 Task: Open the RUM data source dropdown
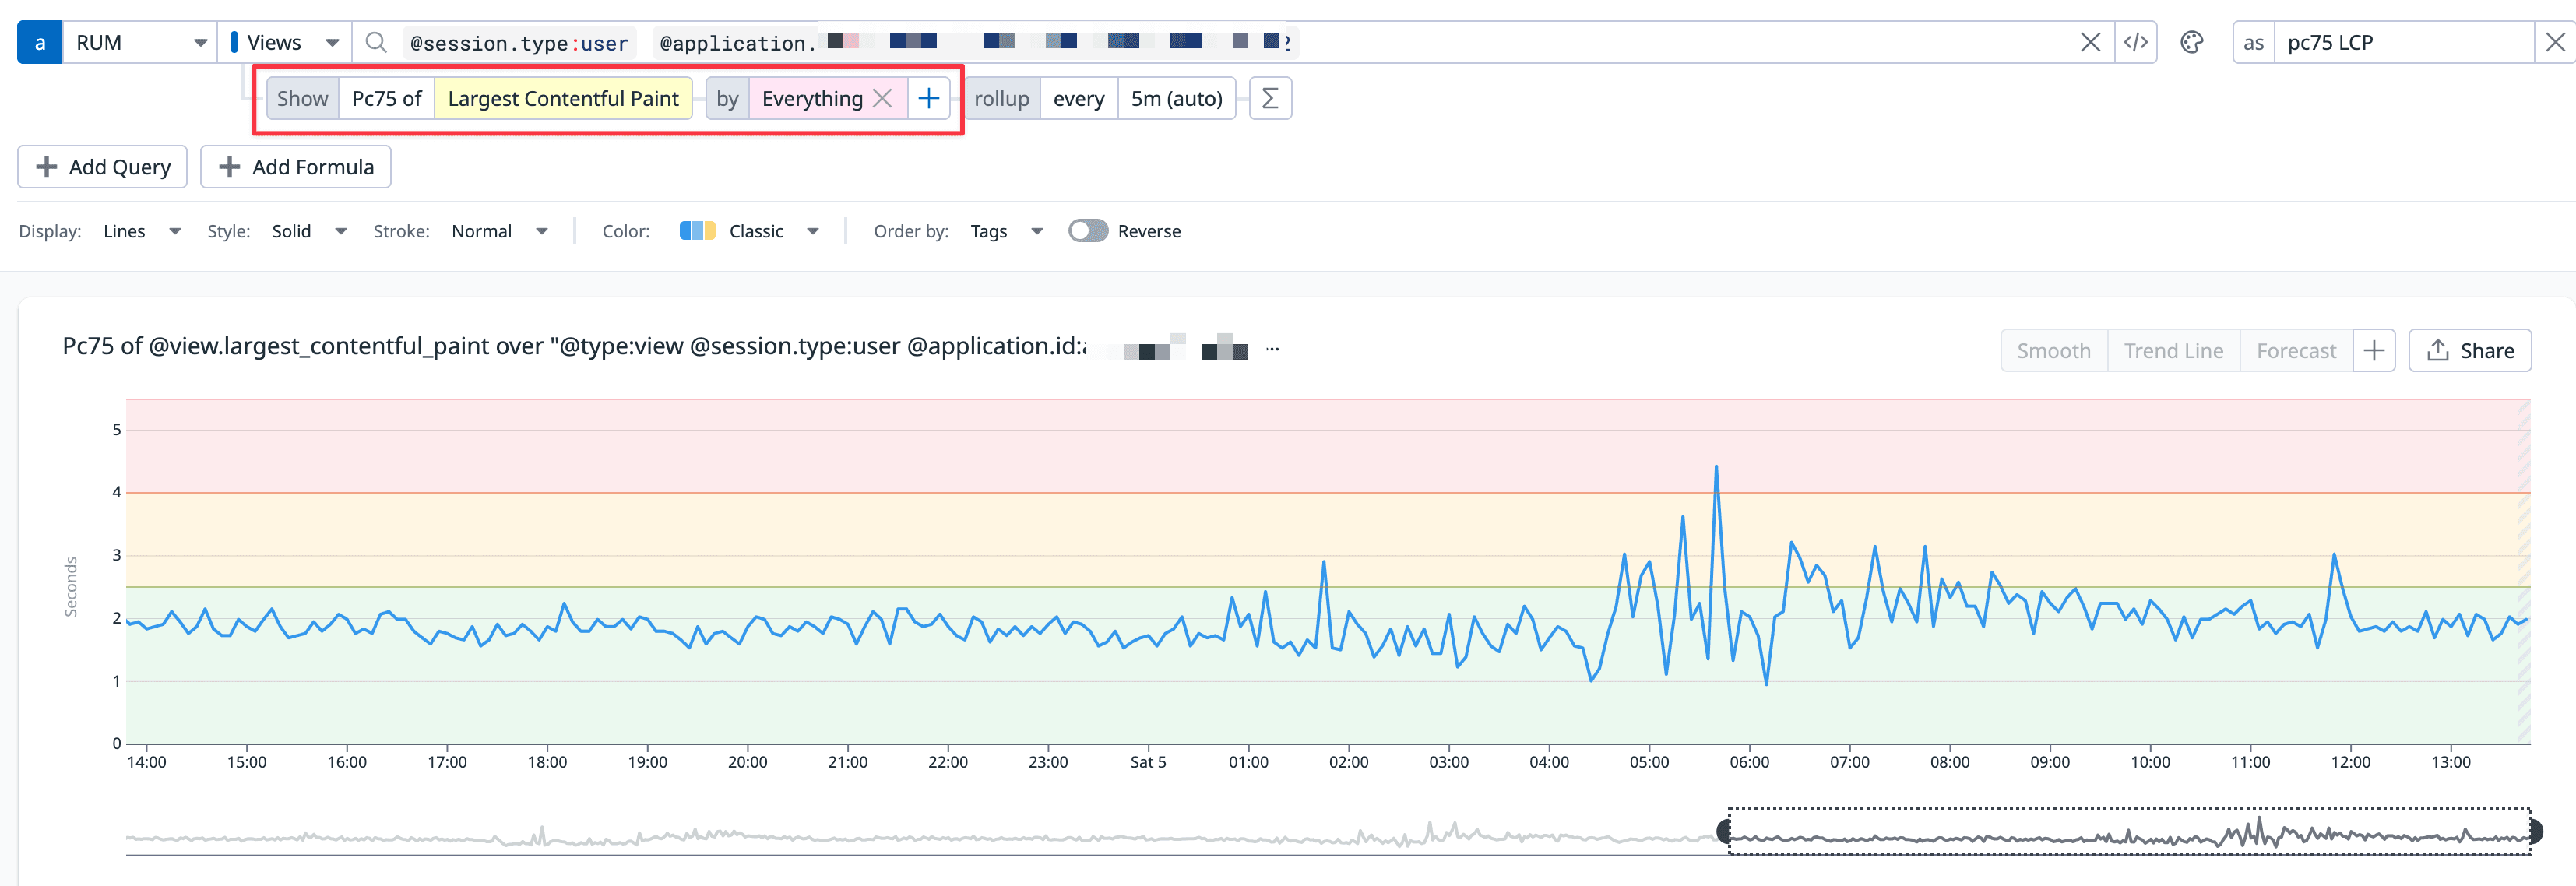pos(140,42)
